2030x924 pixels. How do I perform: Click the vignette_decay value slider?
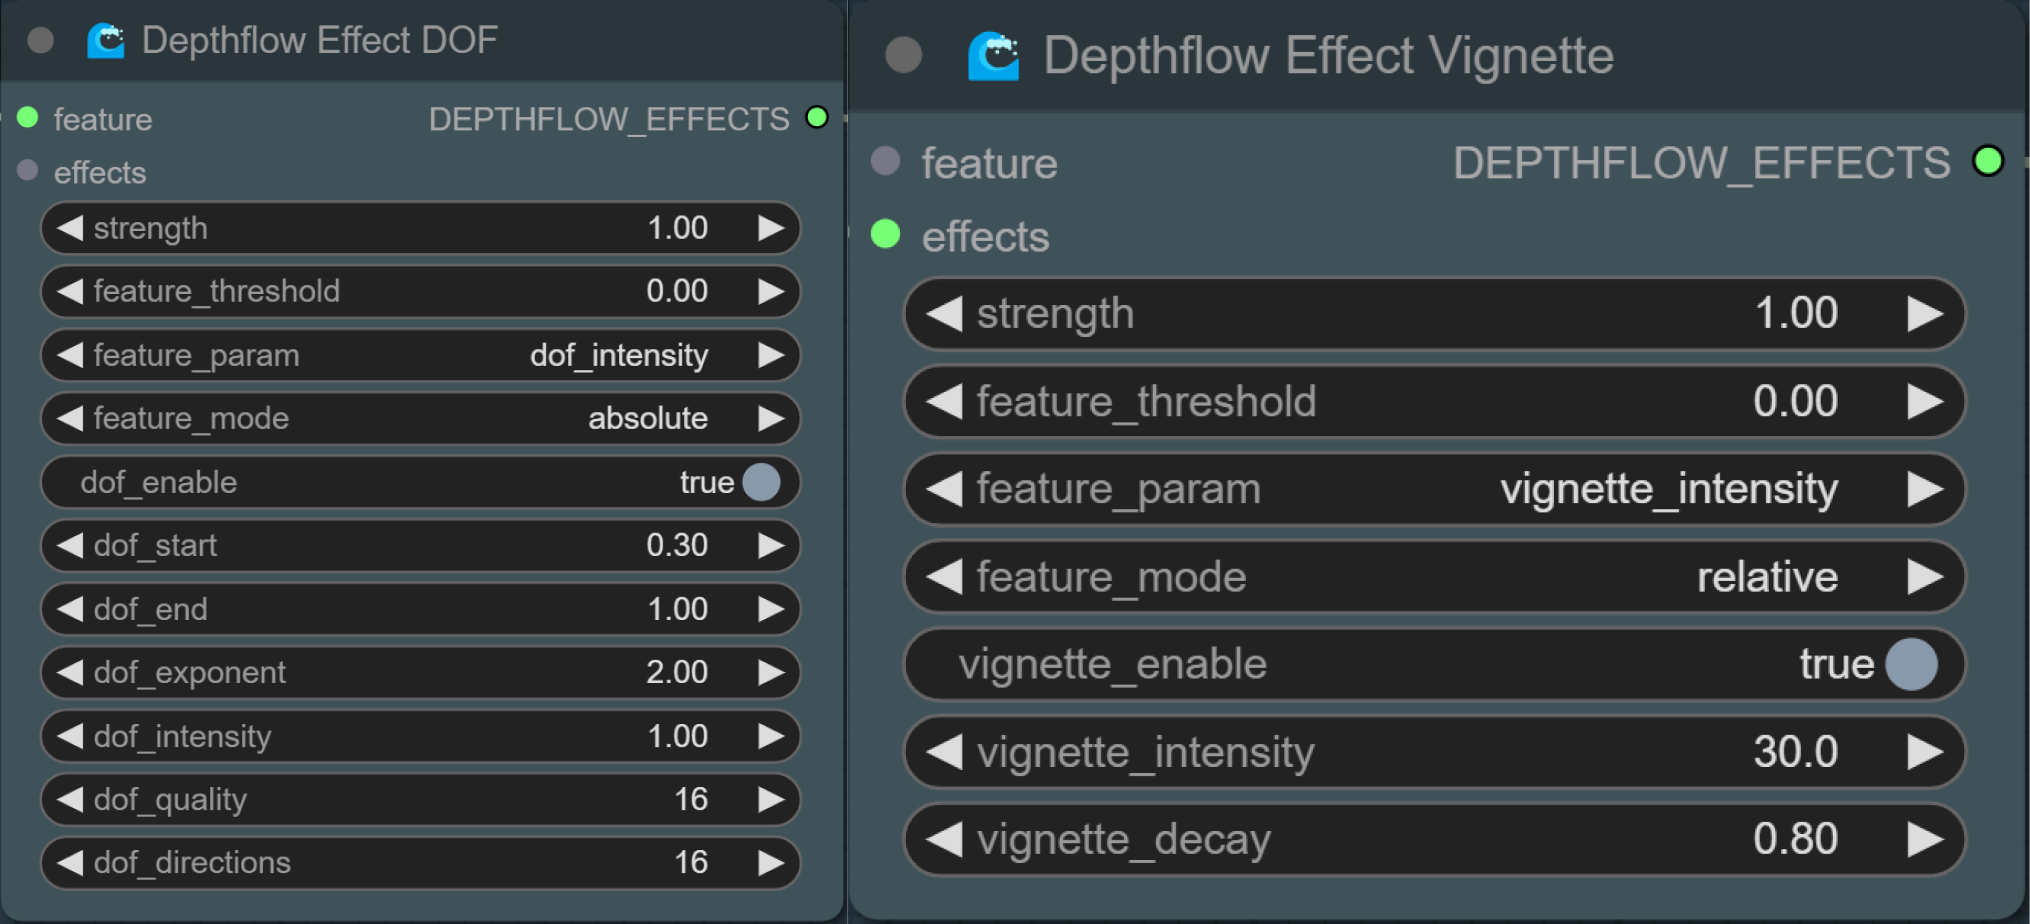(1433, 839)
